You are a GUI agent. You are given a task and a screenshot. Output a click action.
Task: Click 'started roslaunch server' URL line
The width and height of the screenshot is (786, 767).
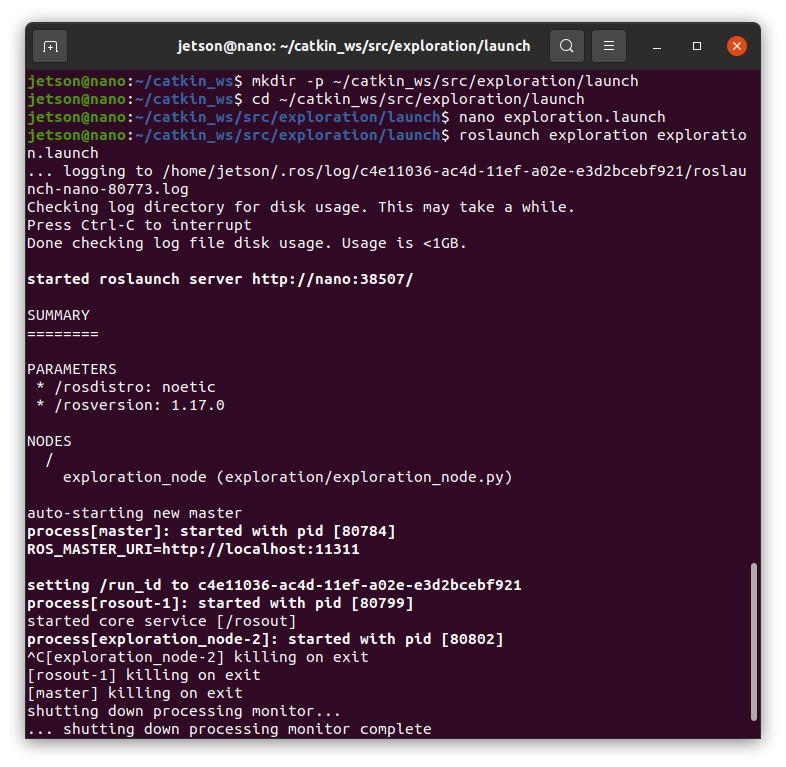220,279
